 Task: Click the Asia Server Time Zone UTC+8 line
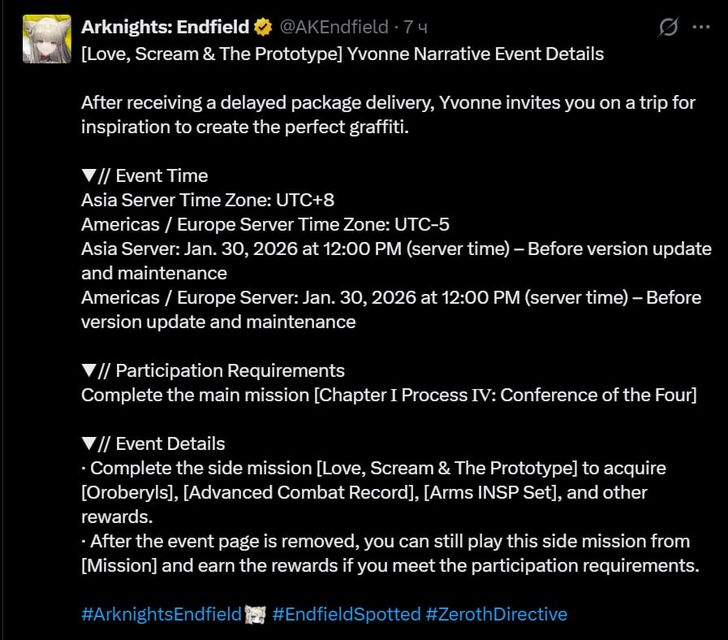(207, 200)
